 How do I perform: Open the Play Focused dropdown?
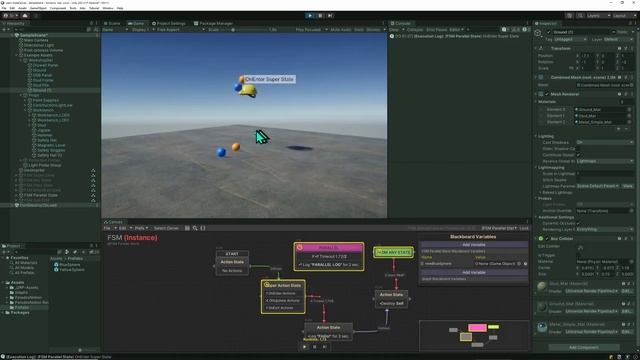coord(311,29)
